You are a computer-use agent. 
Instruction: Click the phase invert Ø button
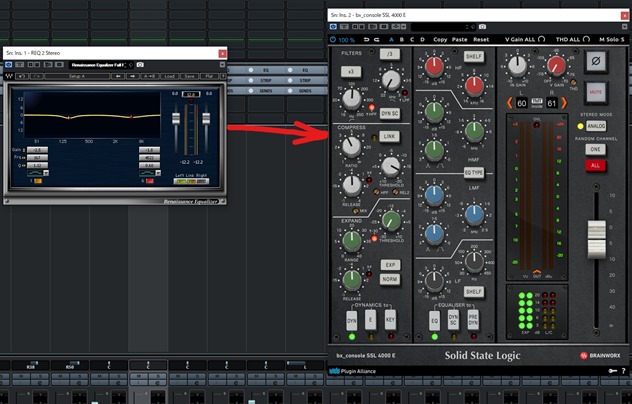595,63
